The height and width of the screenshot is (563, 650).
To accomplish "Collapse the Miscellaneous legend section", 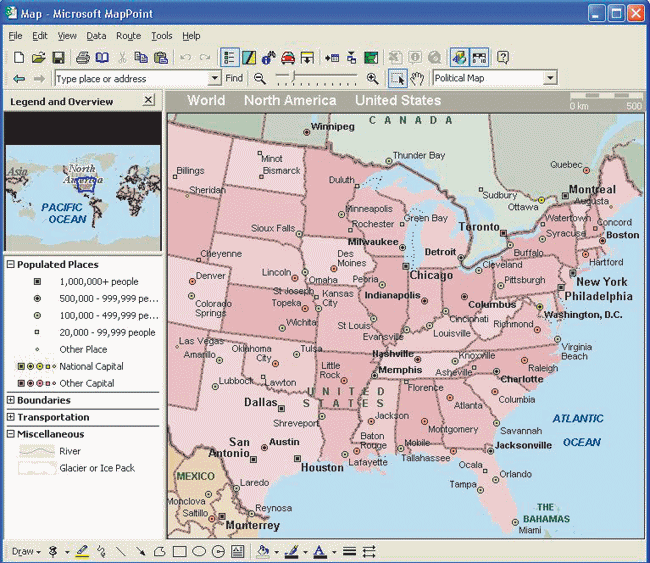I will click(10, 434).
